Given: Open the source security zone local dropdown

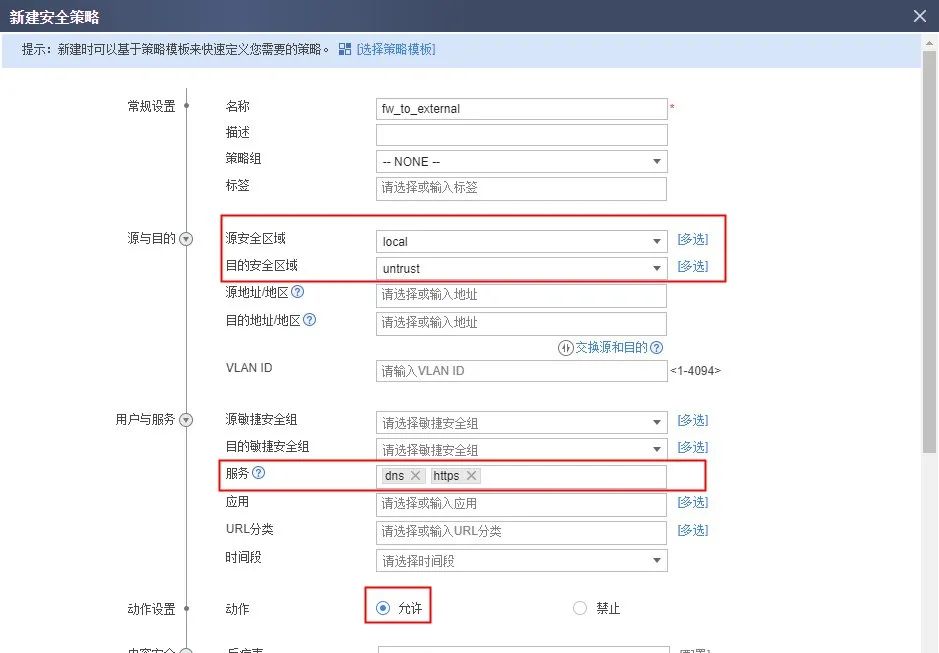Looking at the screenshot, I should tap(522, 241).
